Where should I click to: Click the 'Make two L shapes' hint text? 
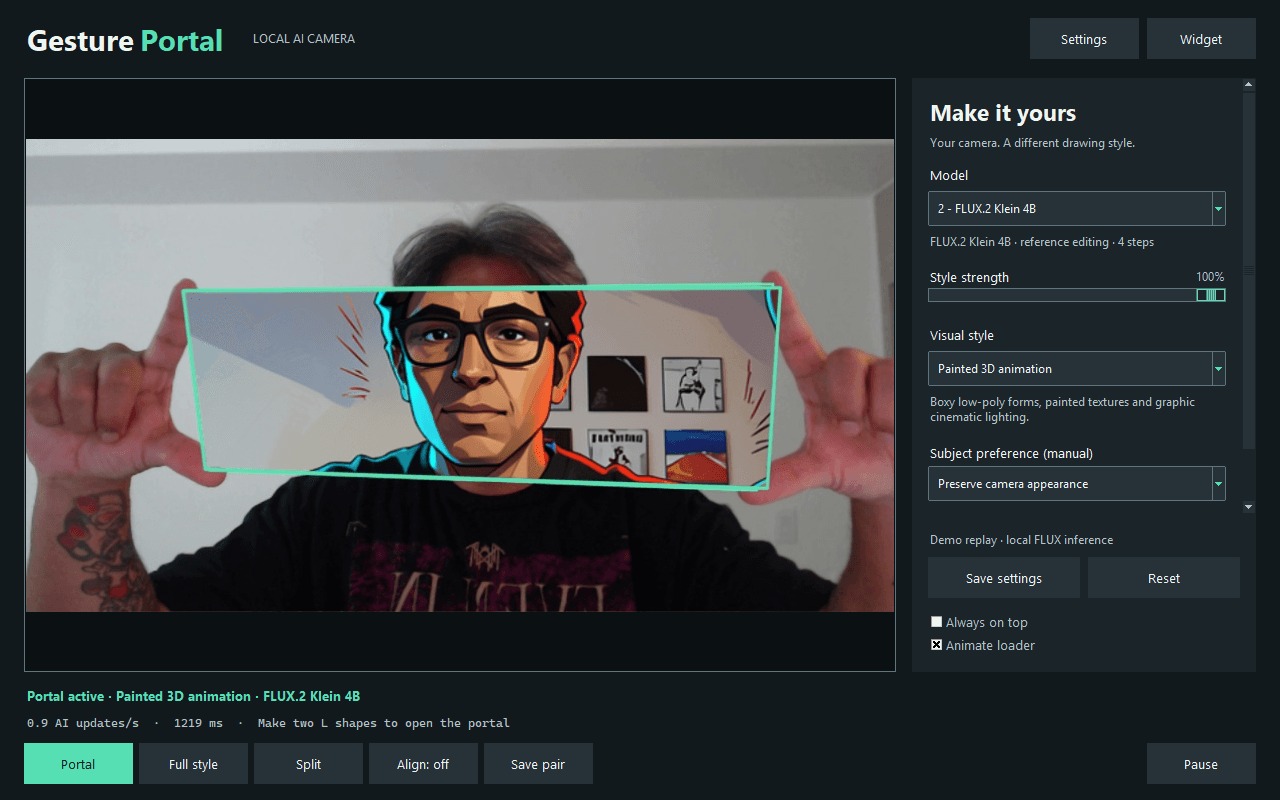(x=384, y=723)
